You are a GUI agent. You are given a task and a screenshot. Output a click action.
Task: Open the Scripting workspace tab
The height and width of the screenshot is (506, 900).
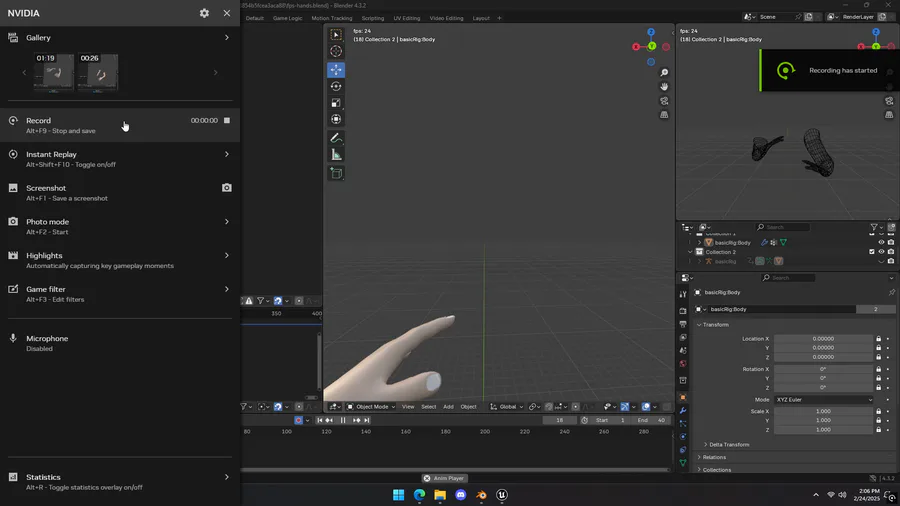[373, 18]
